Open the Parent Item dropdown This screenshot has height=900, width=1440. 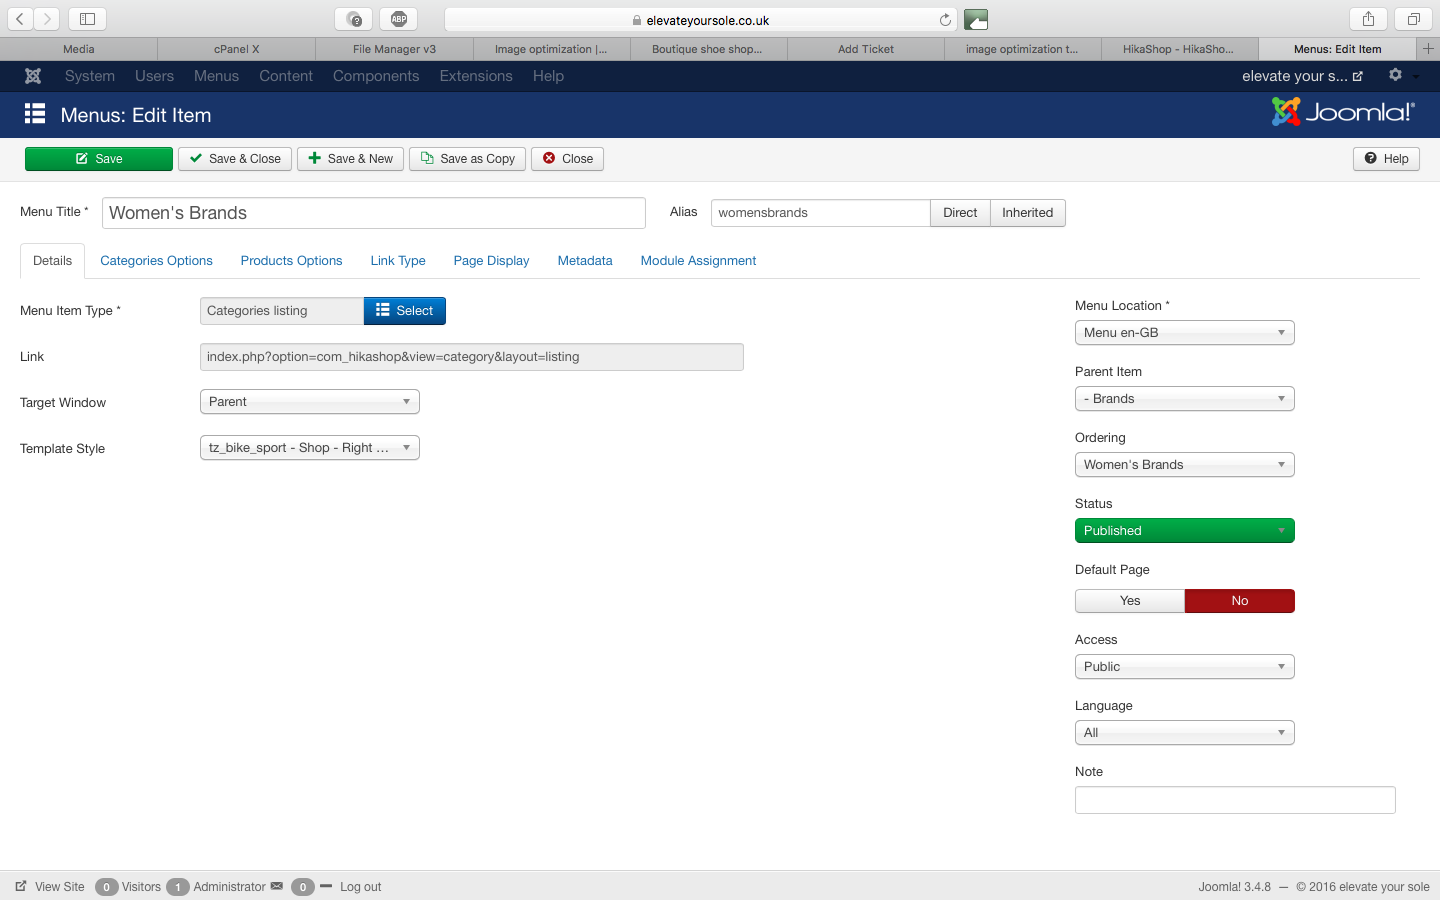tap(1185, 399)
